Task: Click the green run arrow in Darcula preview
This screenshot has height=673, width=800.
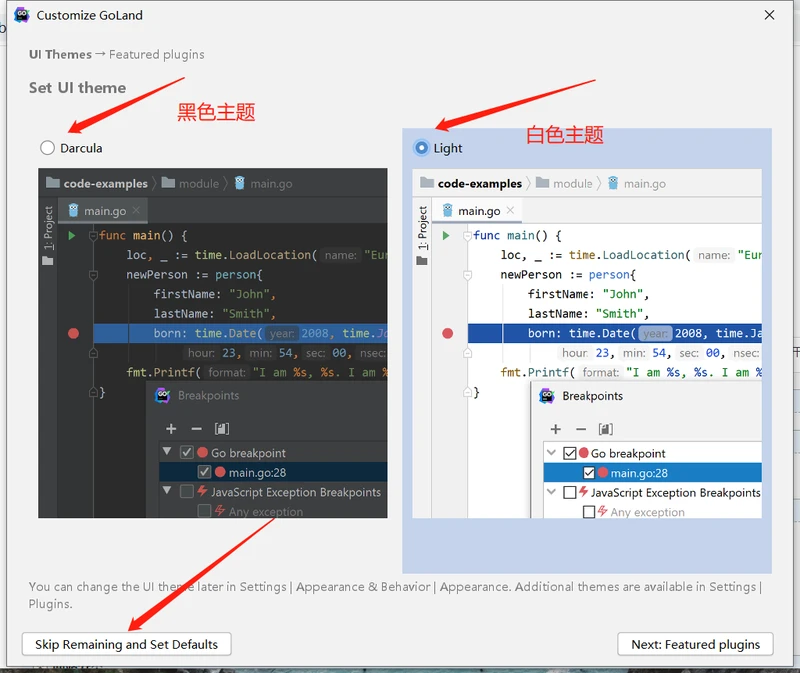Action: point(72,236)
